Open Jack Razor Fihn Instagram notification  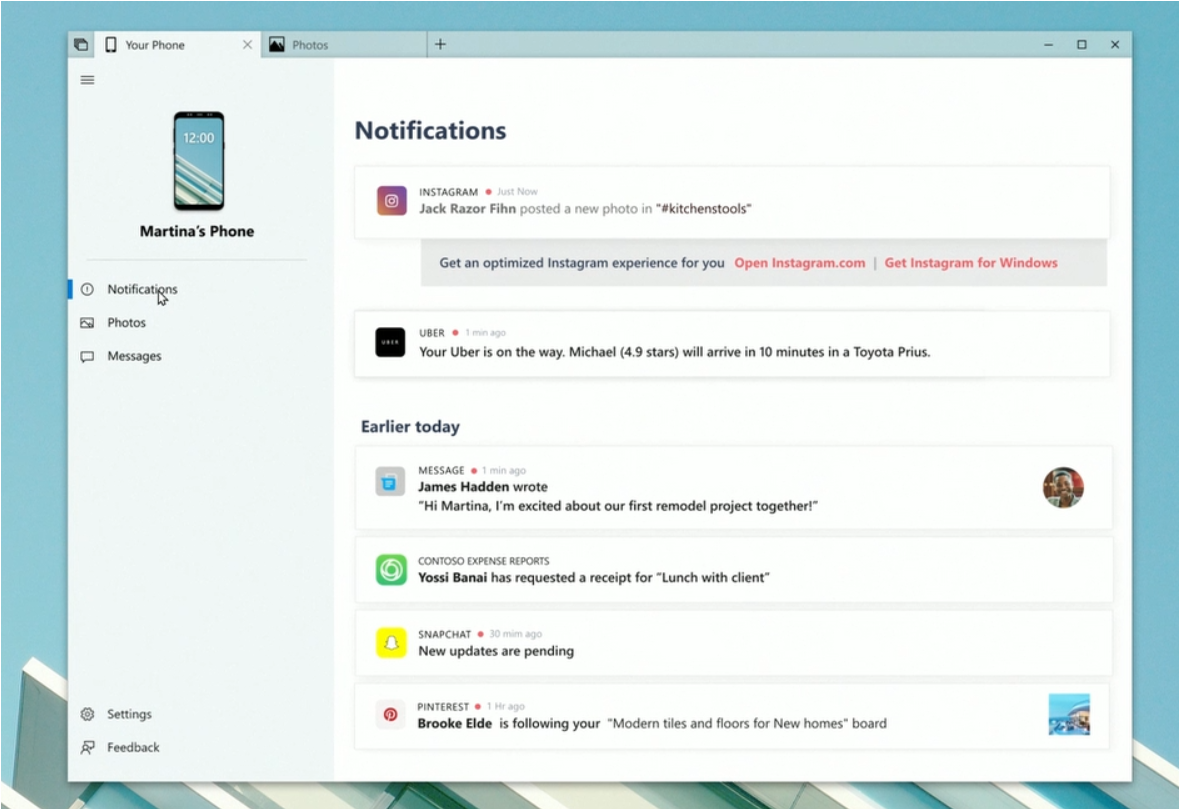(731, 202)
